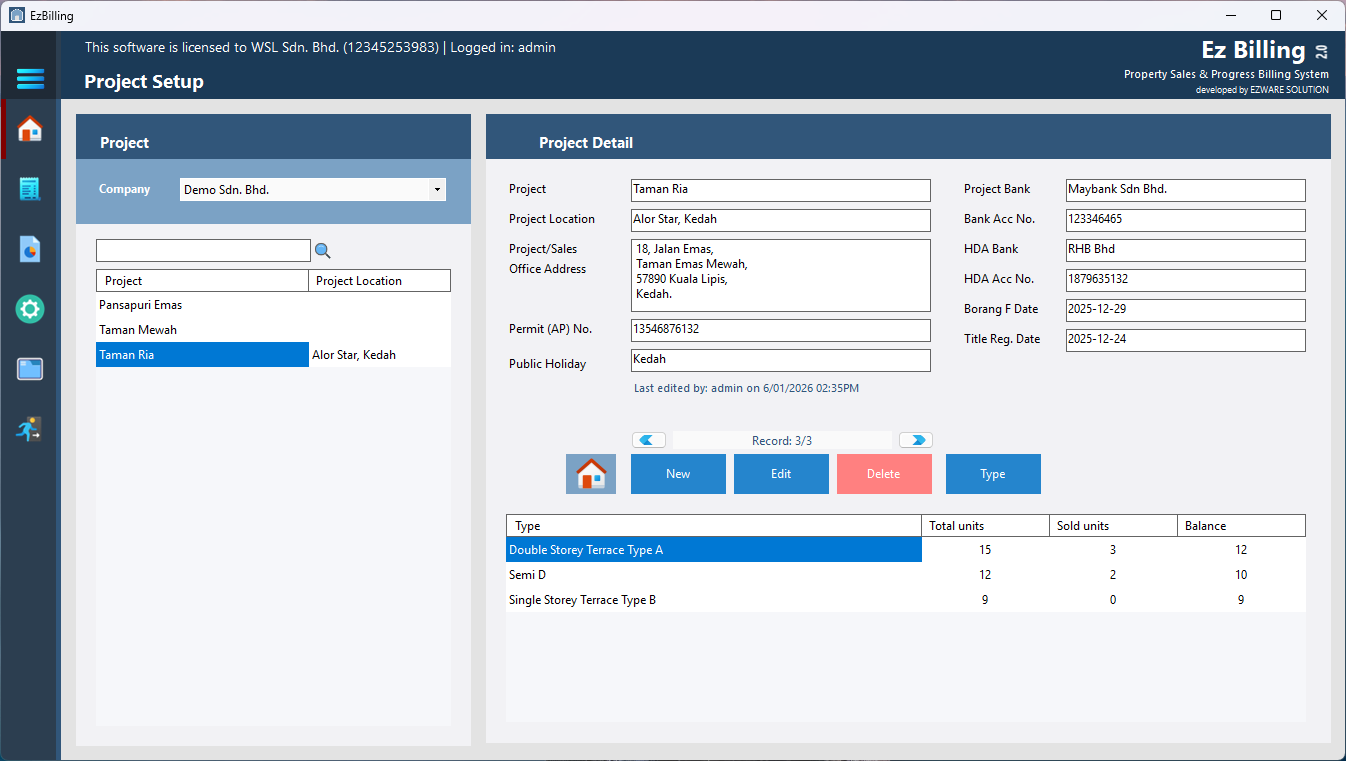Click the Balance column header
Screen dimensions: 1346x761
tap(1241, 526)
